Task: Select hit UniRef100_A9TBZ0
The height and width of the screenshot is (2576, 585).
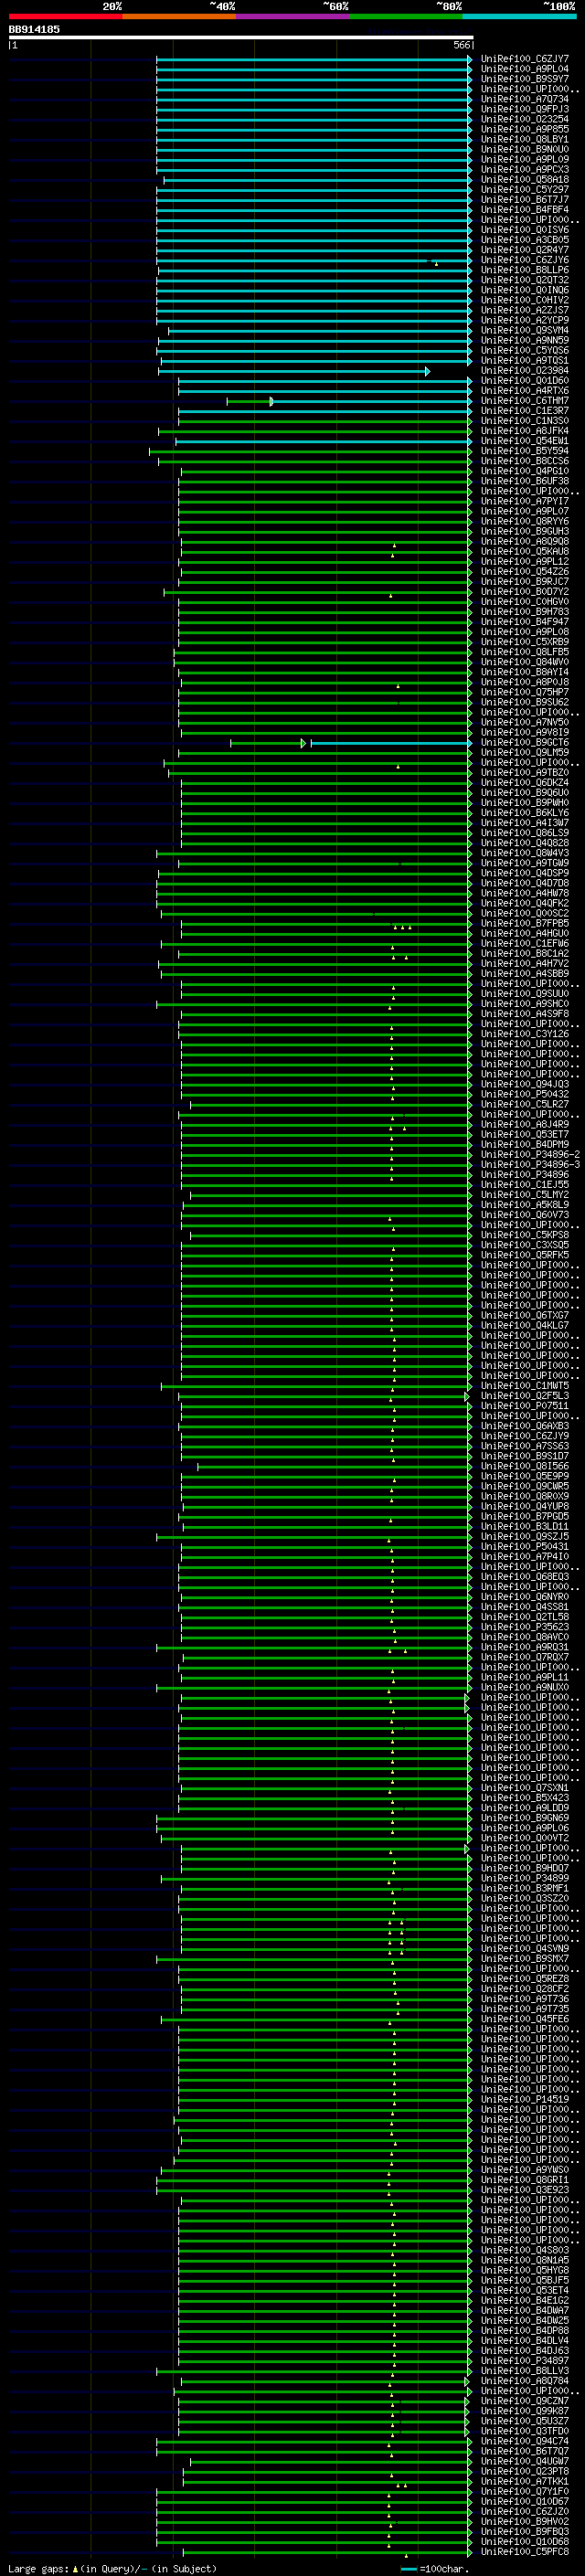Action: [524, 773]
